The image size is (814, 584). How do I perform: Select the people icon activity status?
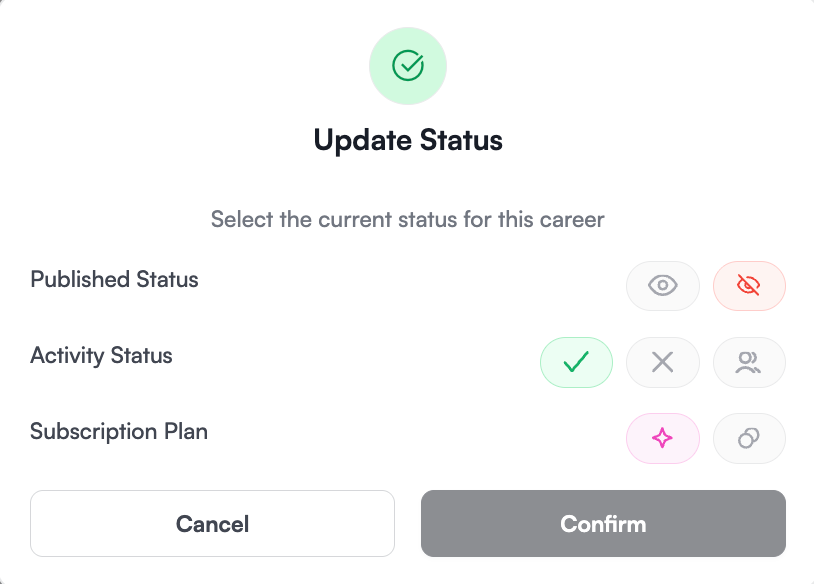pyautogui.click(x=749, y=362)
